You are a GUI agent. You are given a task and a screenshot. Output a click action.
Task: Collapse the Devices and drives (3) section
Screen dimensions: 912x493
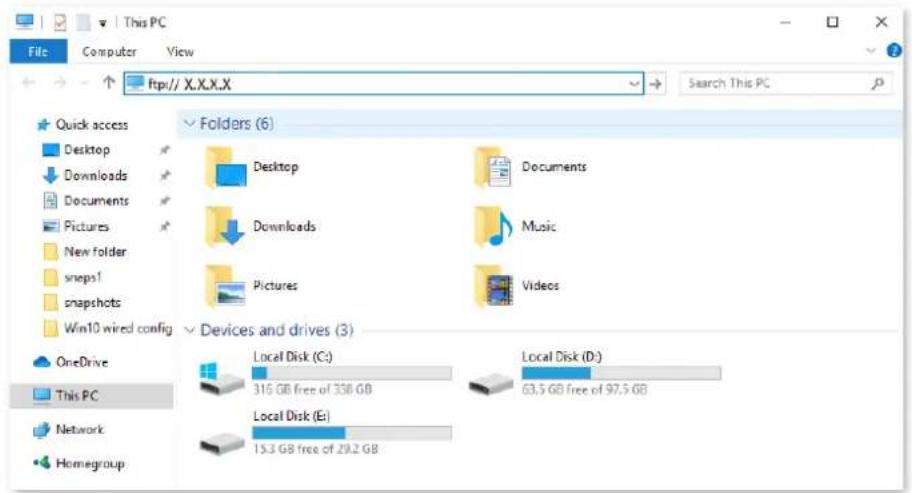189,330
